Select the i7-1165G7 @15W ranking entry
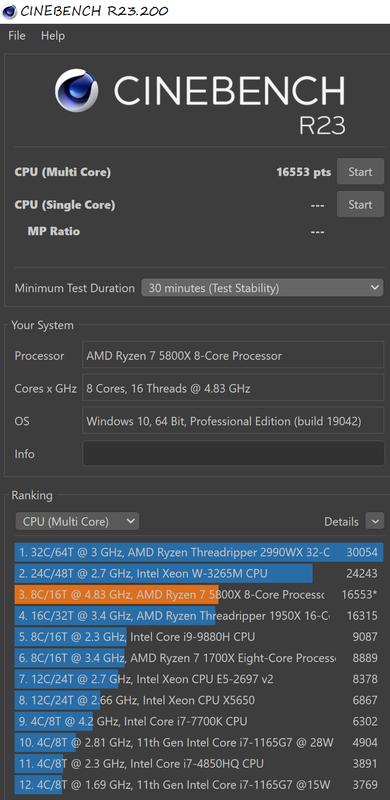The width and height of the screenshot is (390, 800). [199, 785]
